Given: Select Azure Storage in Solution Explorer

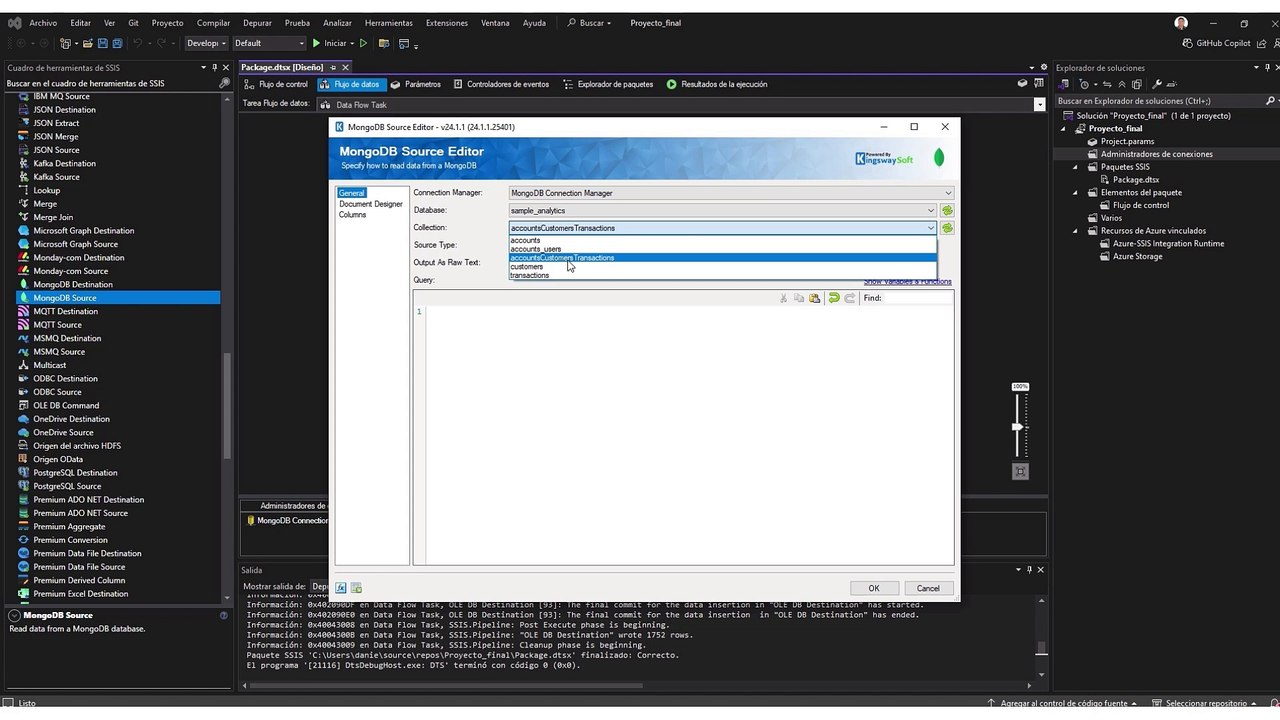Looking at the screenshot, I should pyautogui.click(x=1137, y=257).
